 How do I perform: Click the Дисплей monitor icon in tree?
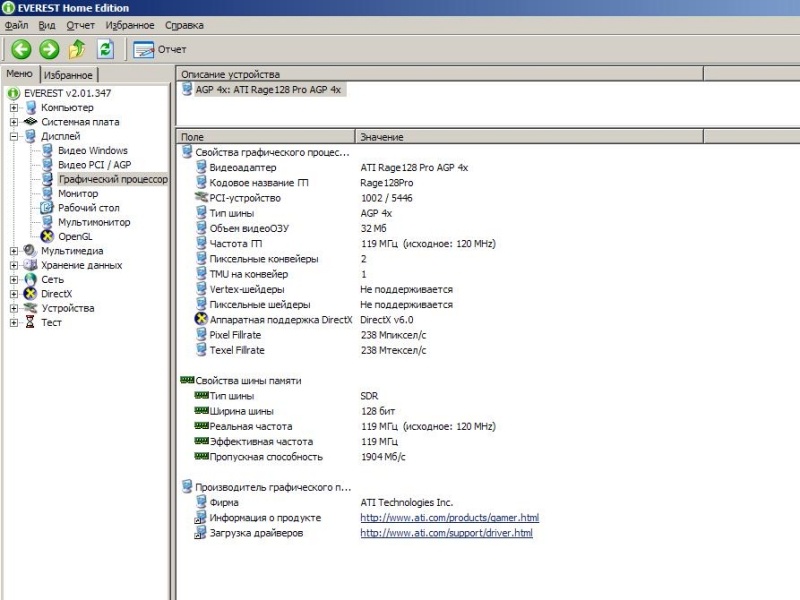(x=31, y=136)
